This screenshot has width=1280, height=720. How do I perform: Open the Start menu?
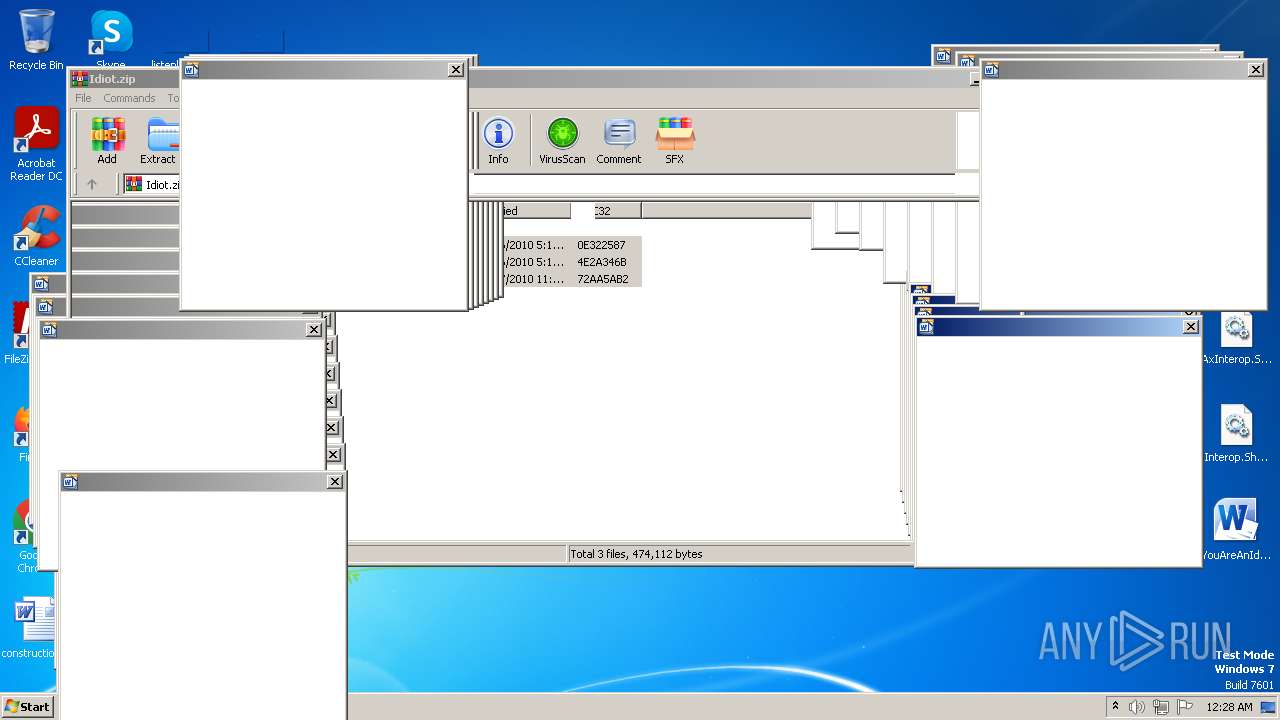coord(27,706)
